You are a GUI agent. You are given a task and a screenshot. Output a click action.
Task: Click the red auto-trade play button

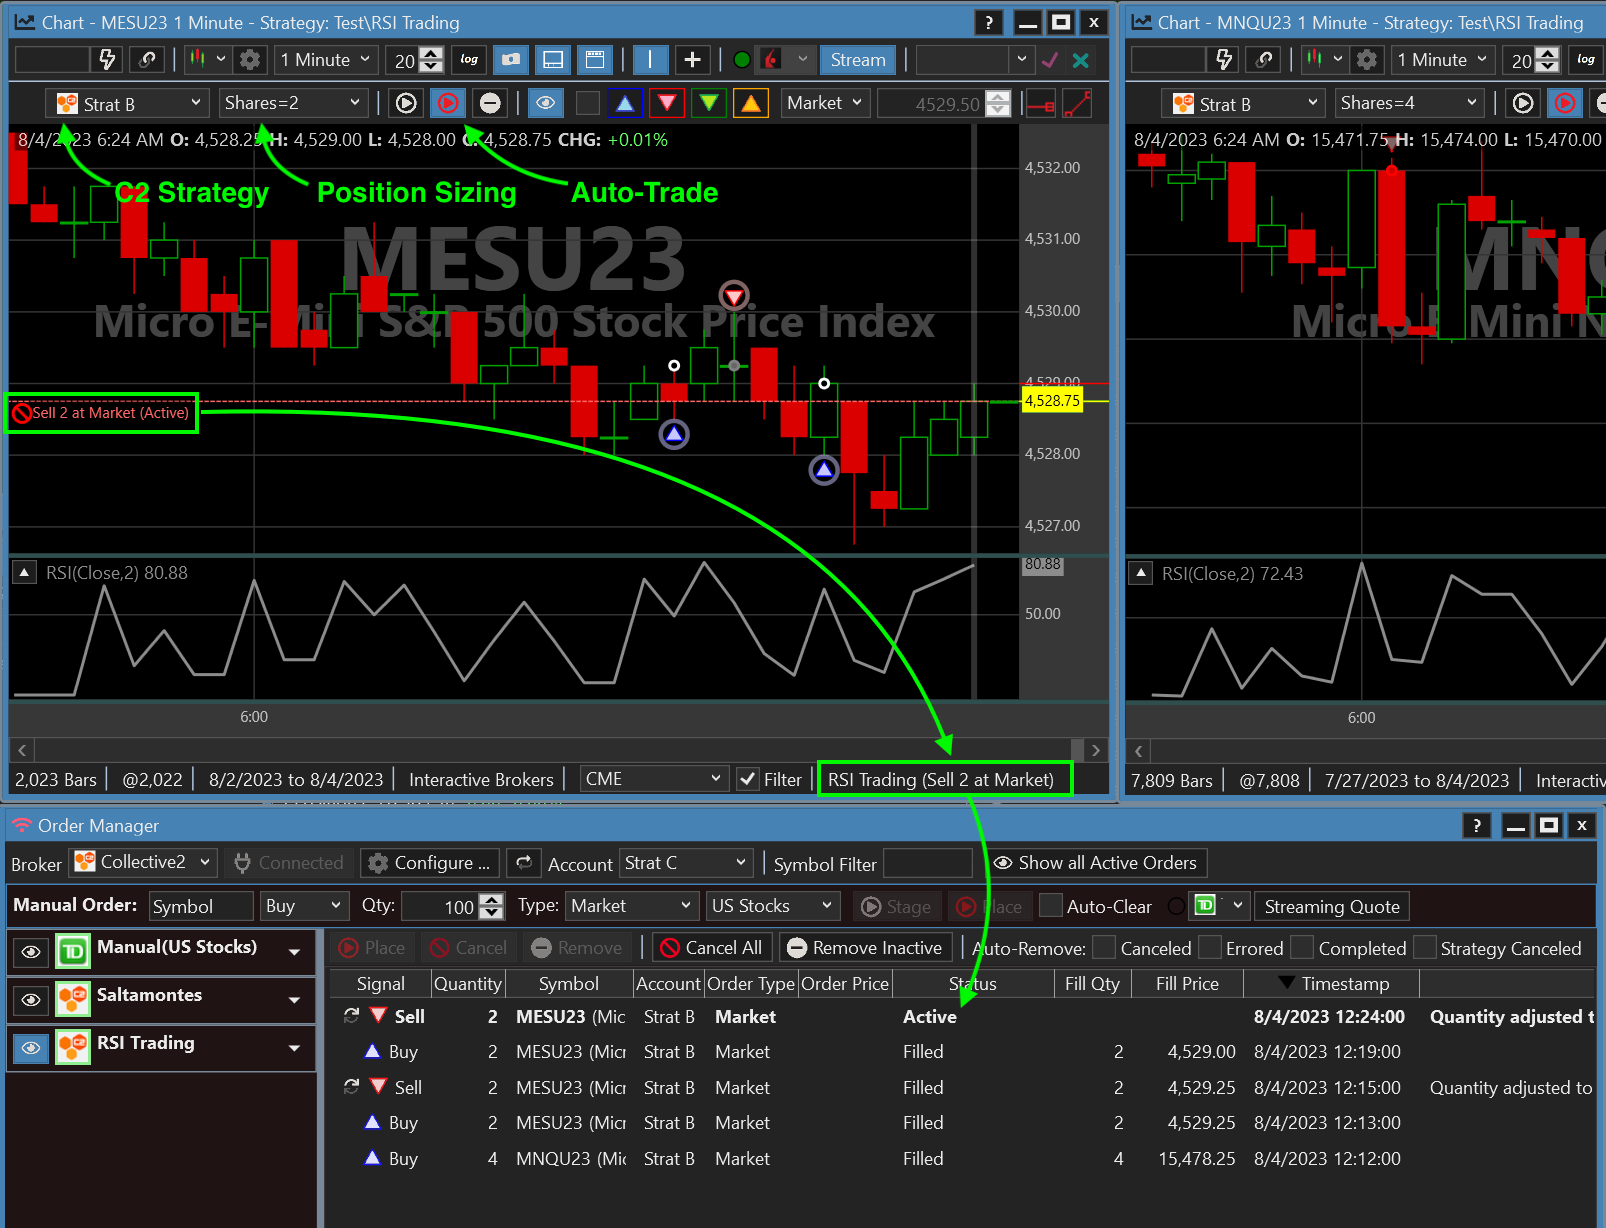[448, 103]
